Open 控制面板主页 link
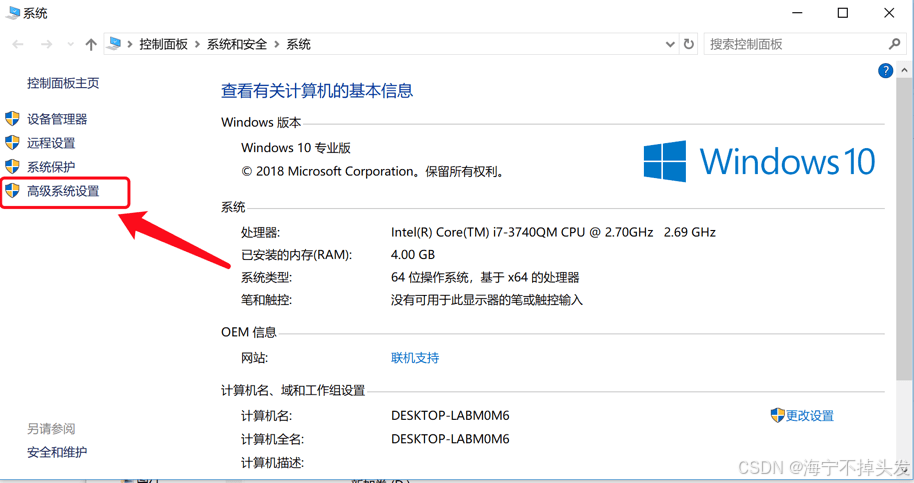This screenshot has width=914, height=483. [63, 83]
